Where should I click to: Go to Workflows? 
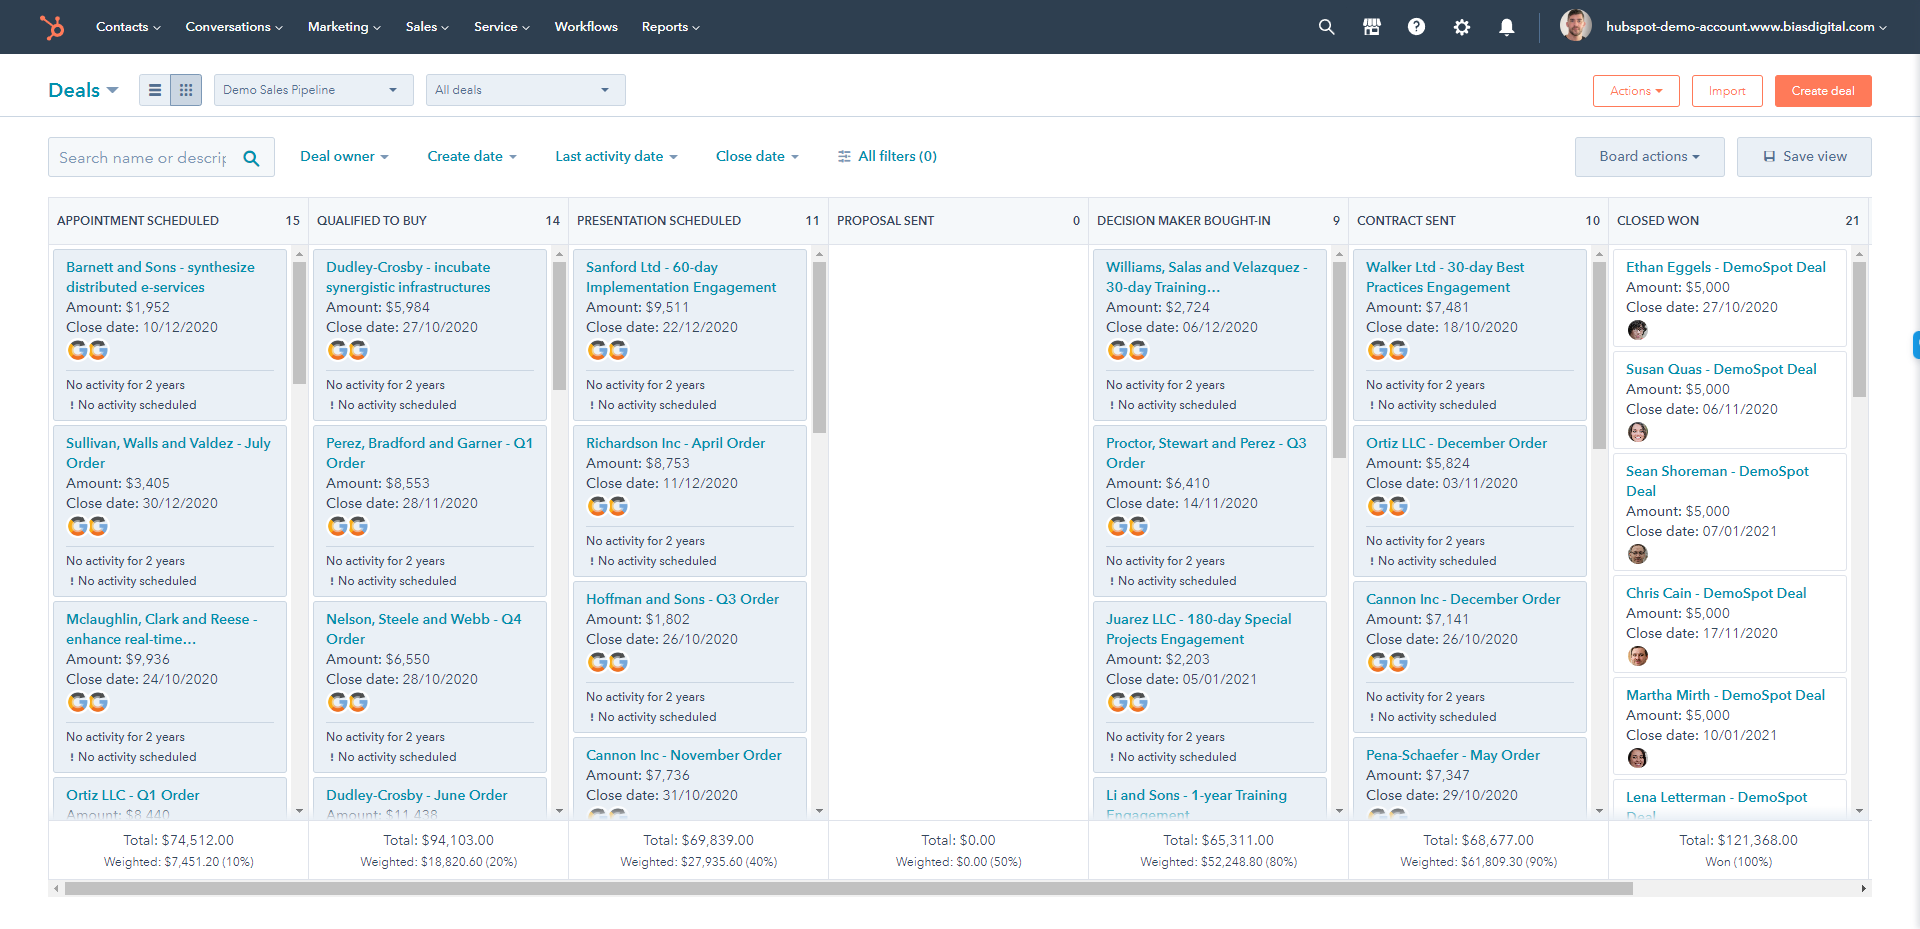click(586, 27)
